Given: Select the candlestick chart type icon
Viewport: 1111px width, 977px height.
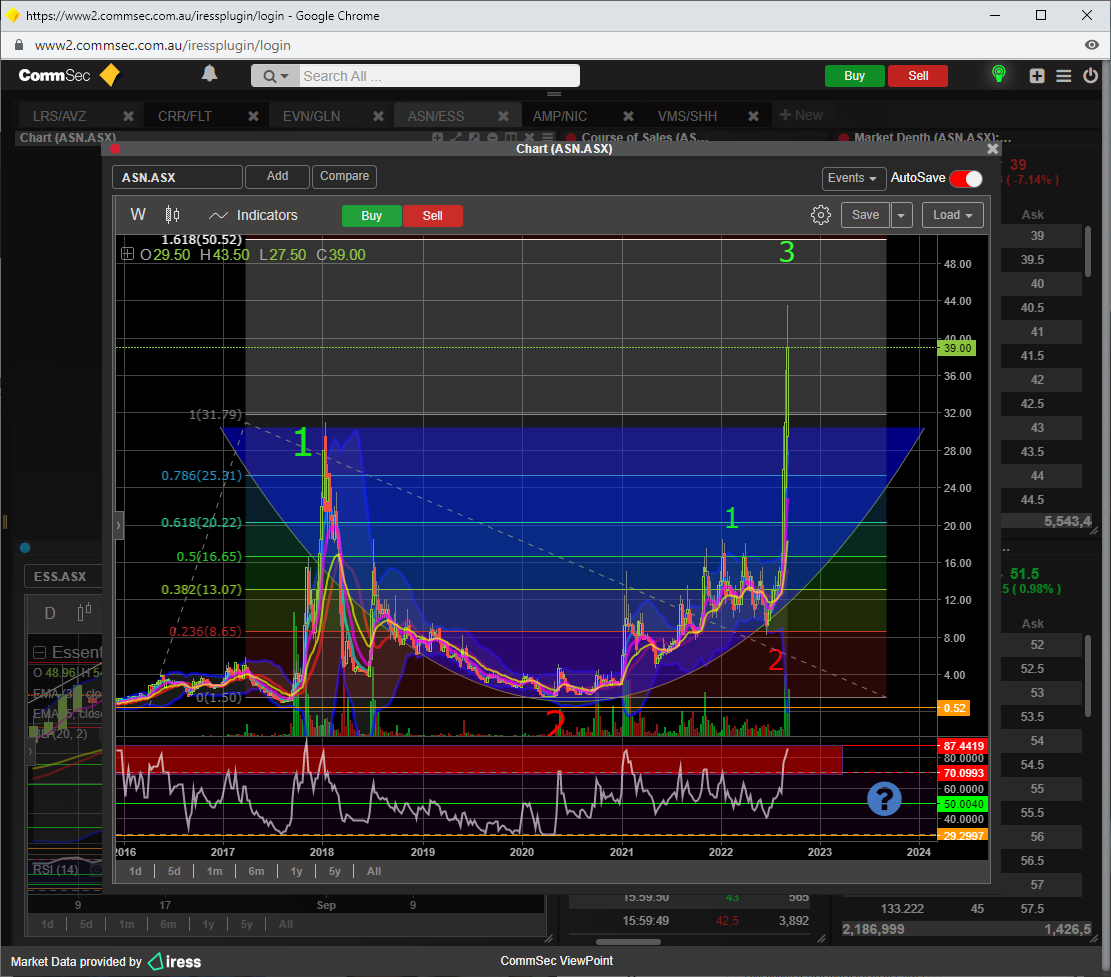Looking at the screenshot, I should coord(172,215).
